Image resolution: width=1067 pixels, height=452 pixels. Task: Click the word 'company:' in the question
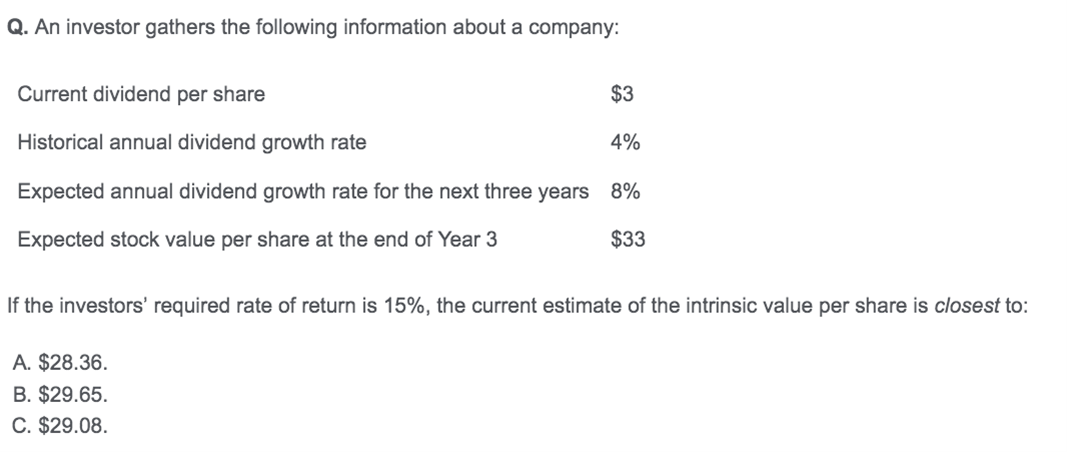point(574,29)
